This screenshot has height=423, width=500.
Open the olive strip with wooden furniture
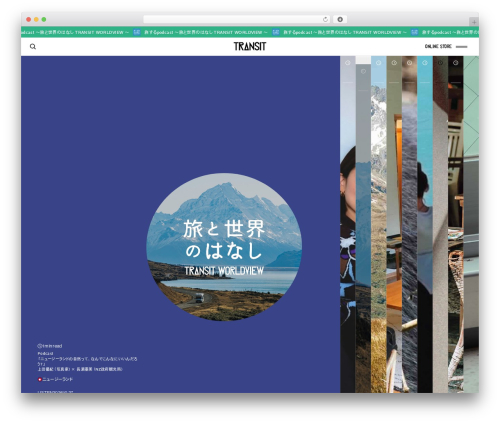[x=394, y=224]
